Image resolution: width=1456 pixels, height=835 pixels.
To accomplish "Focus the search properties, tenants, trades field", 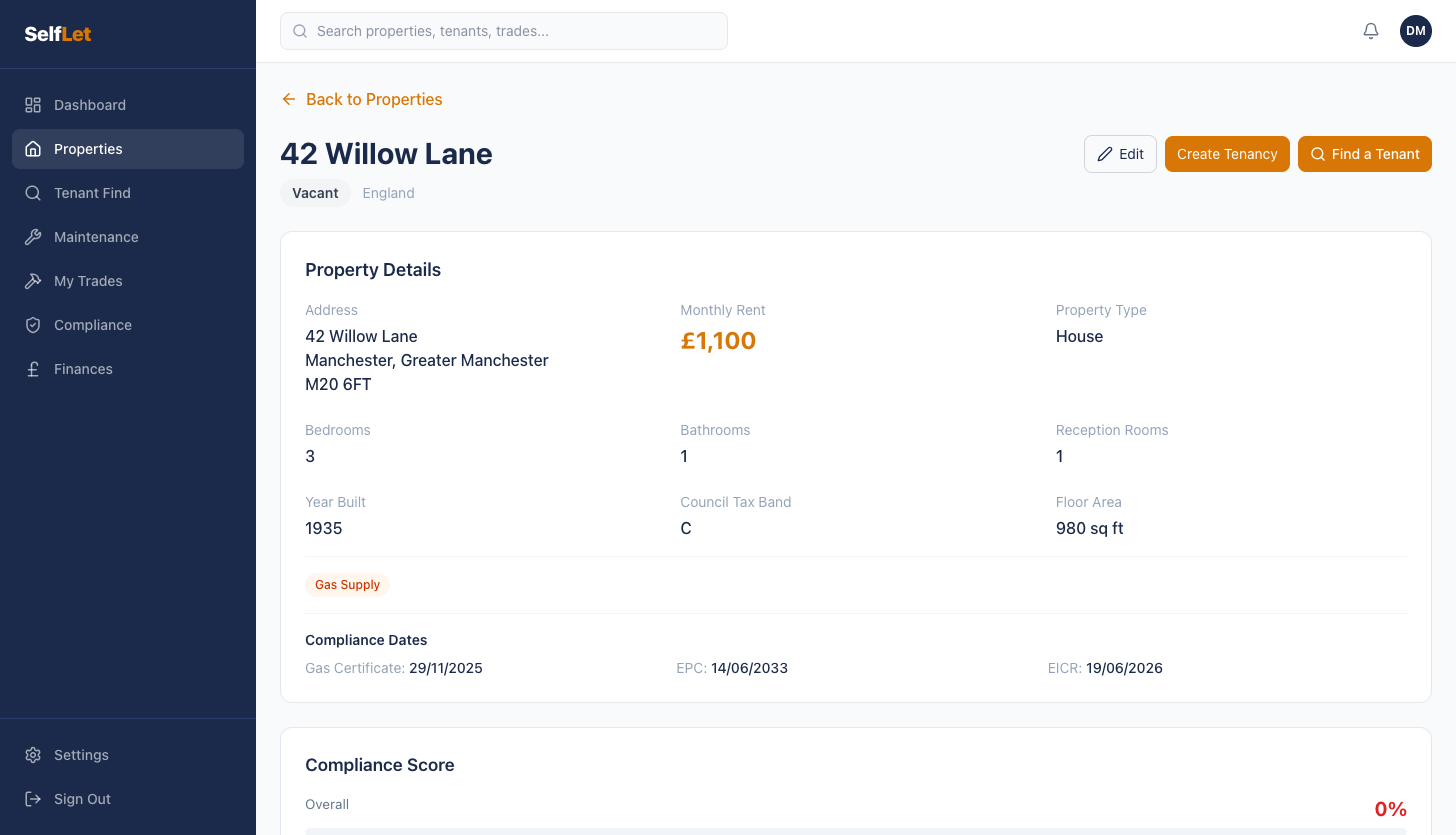I will [504, 31].
